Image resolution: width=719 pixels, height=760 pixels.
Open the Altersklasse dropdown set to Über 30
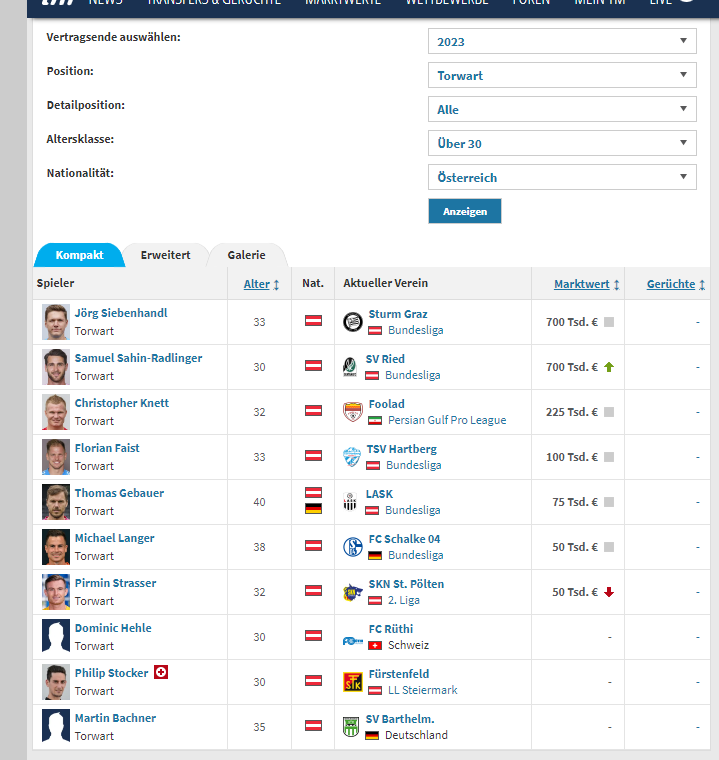562,143
